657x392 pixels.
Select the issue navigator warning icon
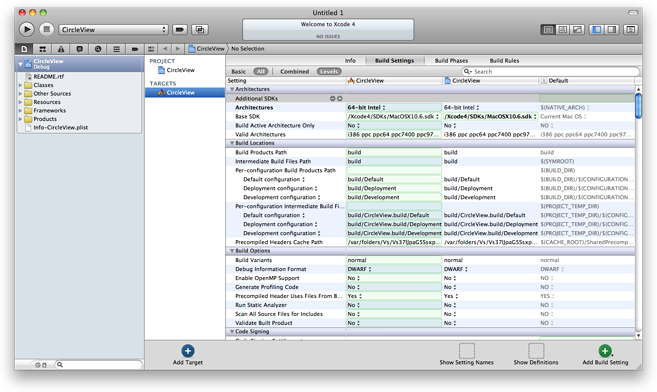click(x=61, y=49)
